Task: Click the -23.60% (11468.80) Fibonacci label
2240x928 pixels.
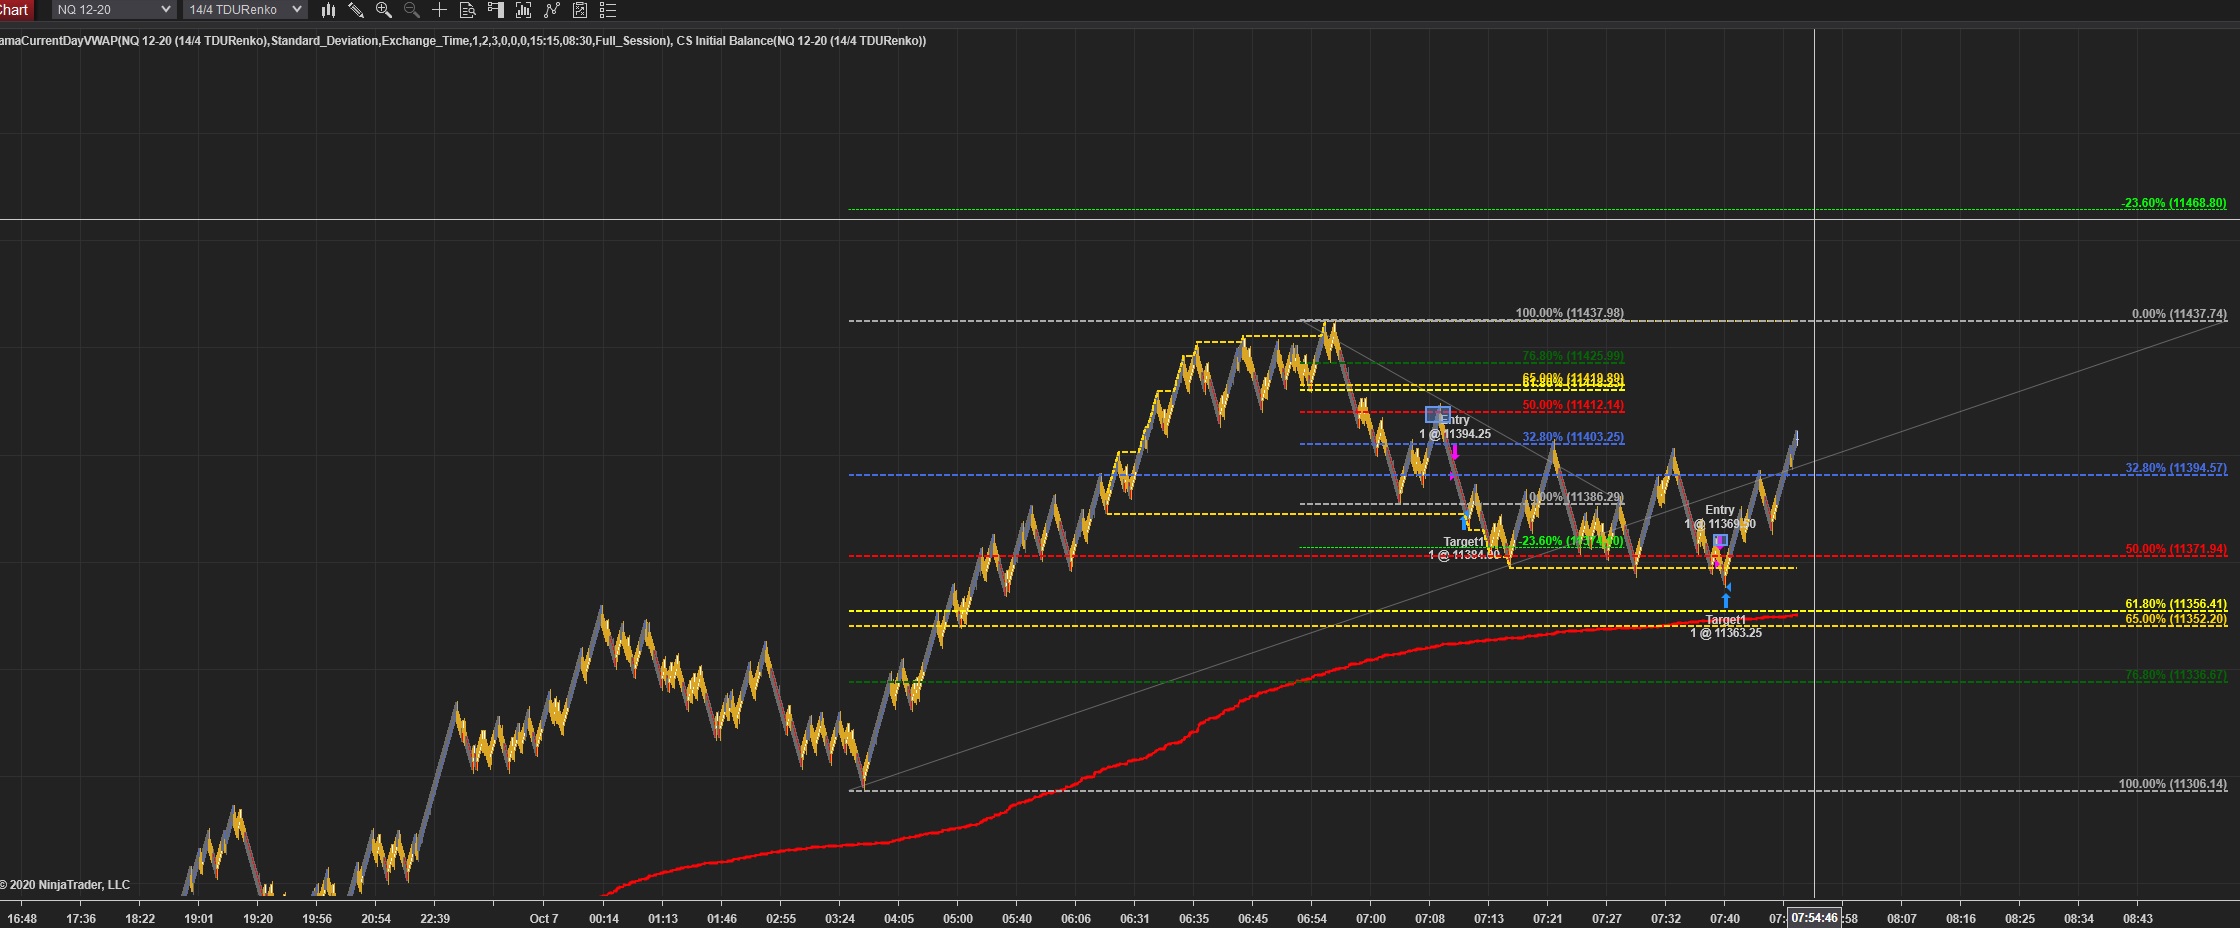Action: pyautogui.click(x=2174, y=203)
